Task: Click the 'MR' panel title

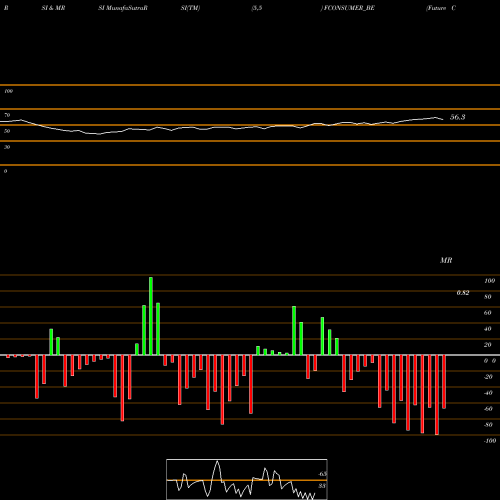Action: point(446,260)
